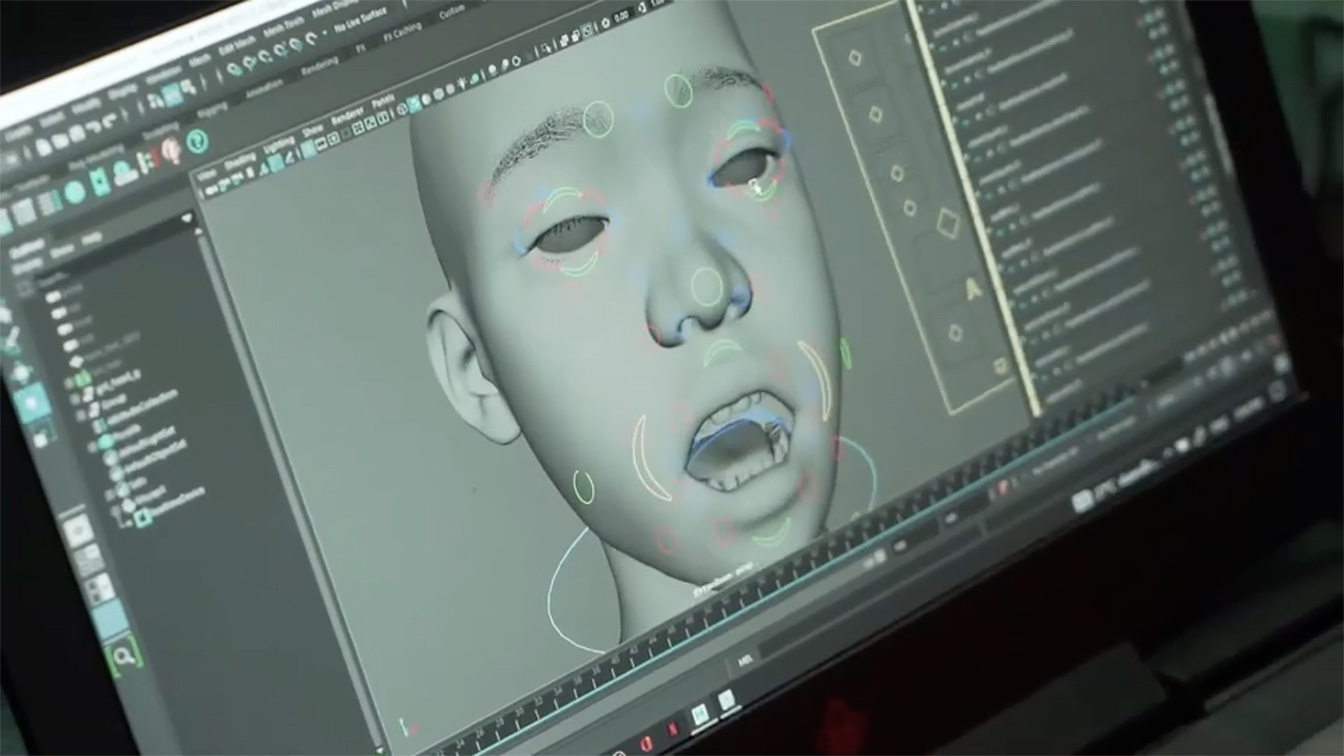
Task: Click the viewport gear settings icon
Action: click(x=606, y=21)
